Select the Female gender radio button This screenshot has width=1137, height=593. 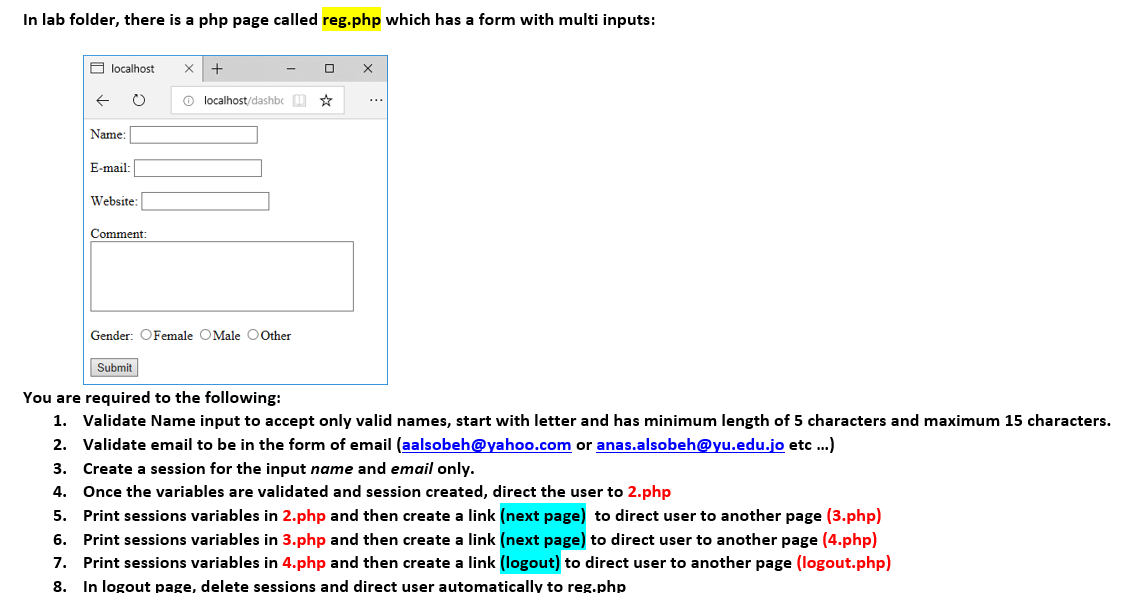(145, 334)
